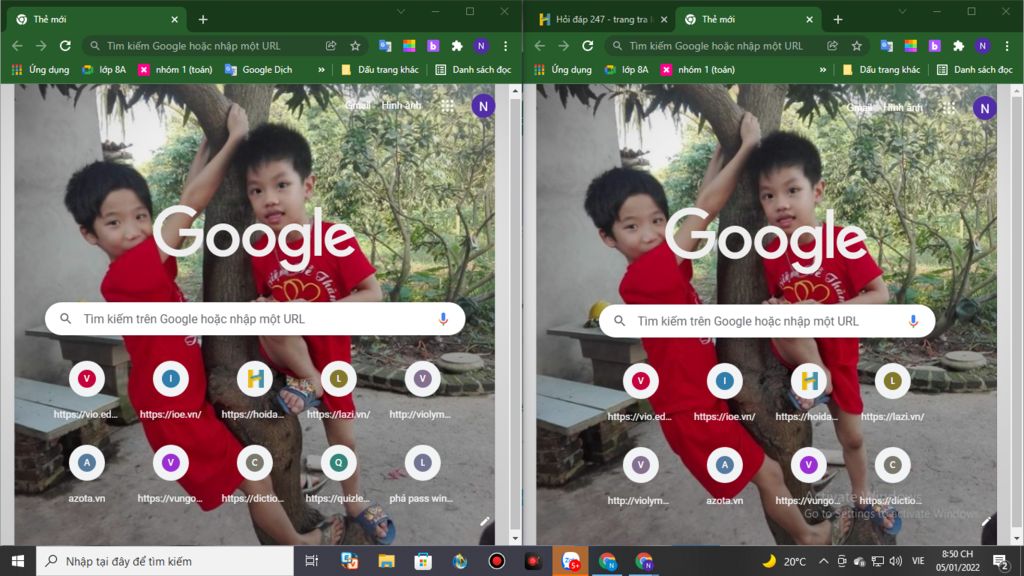Screen dimensions: 1024x576
Task: Open lớp 8A bookmark in left window
Action: [104, 69]
